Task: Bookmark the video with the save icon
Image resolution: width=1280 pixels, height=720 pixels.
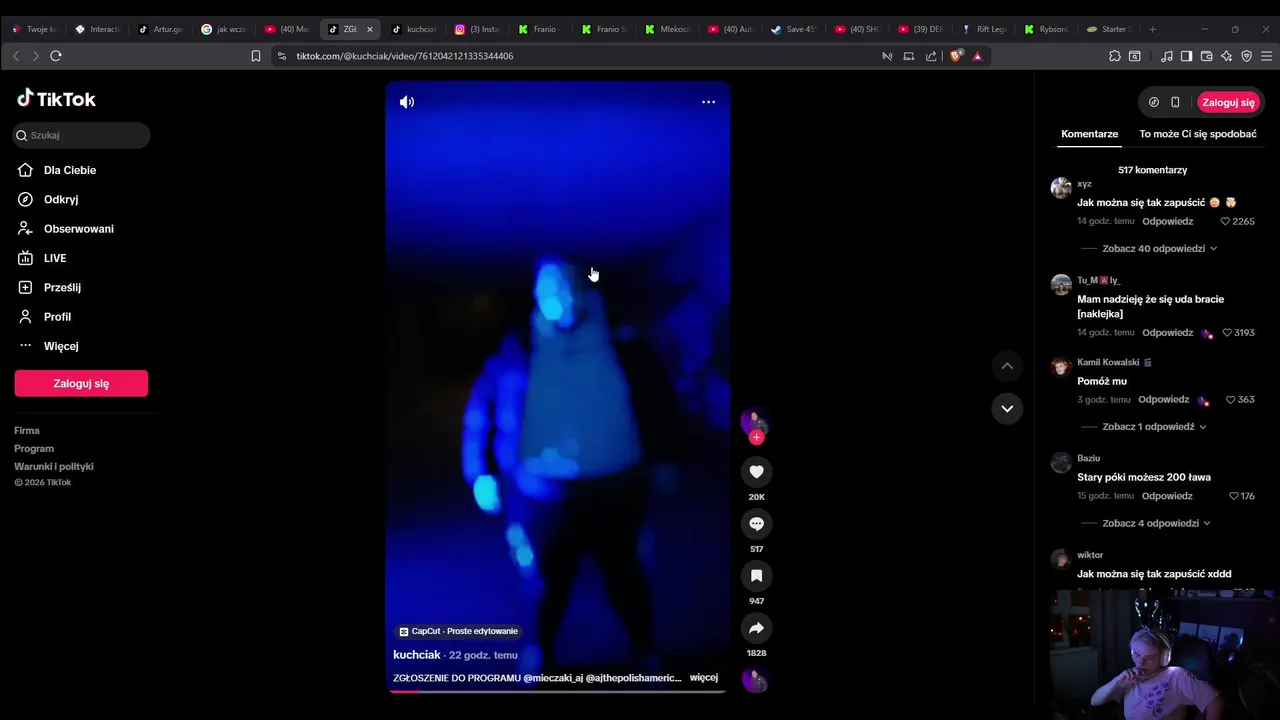Action: (x=756, y=576)
